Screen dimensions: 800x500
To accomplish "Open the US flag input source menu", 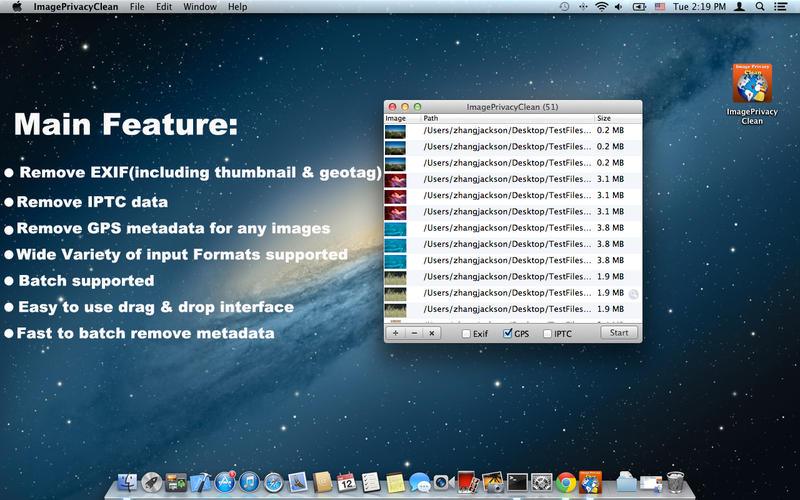I will [x=660, y=7].
